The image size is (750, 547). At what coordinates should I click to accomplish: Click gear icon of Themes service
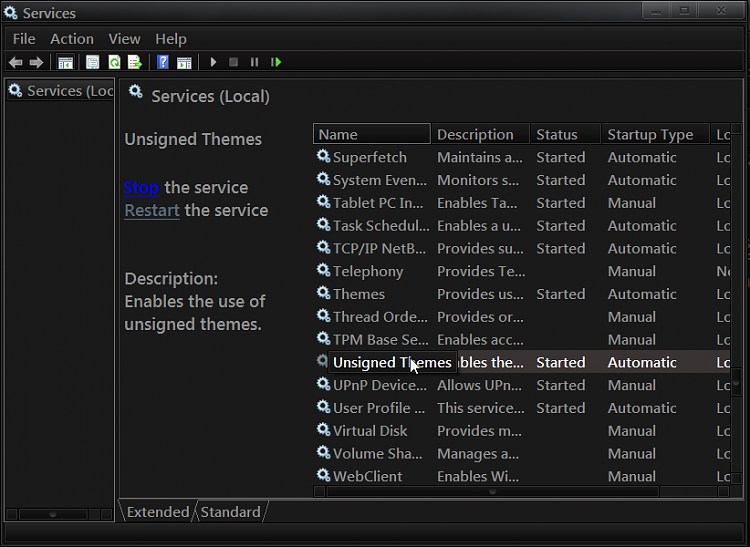pos(324,293)
